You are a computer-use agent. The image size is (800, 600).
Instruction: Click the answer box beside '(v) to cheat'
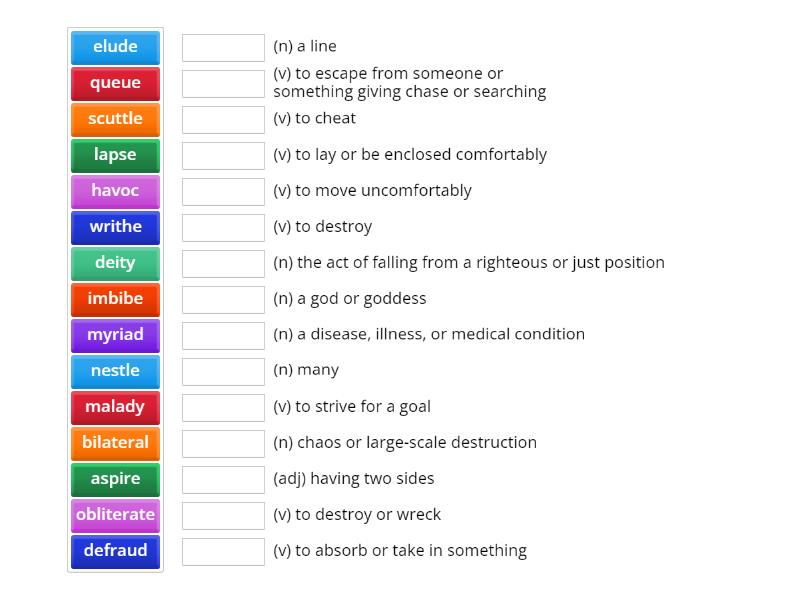[223, 119]
